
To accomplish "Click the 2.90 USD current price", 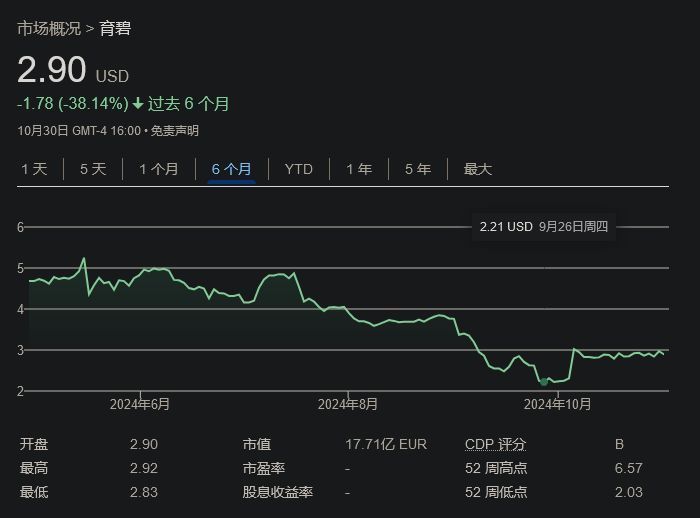I will pos(52,70).
